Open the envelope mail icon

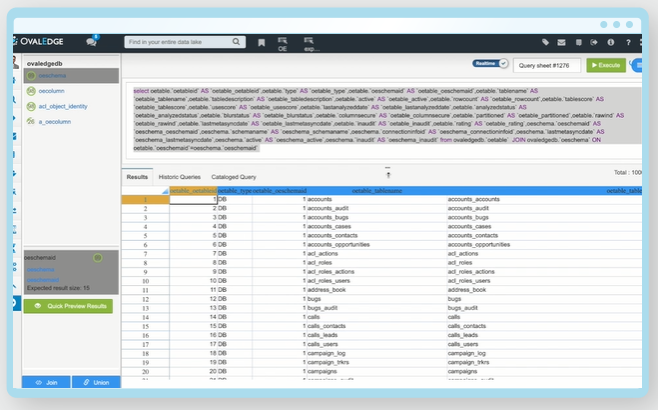click(x=561, y=43)
